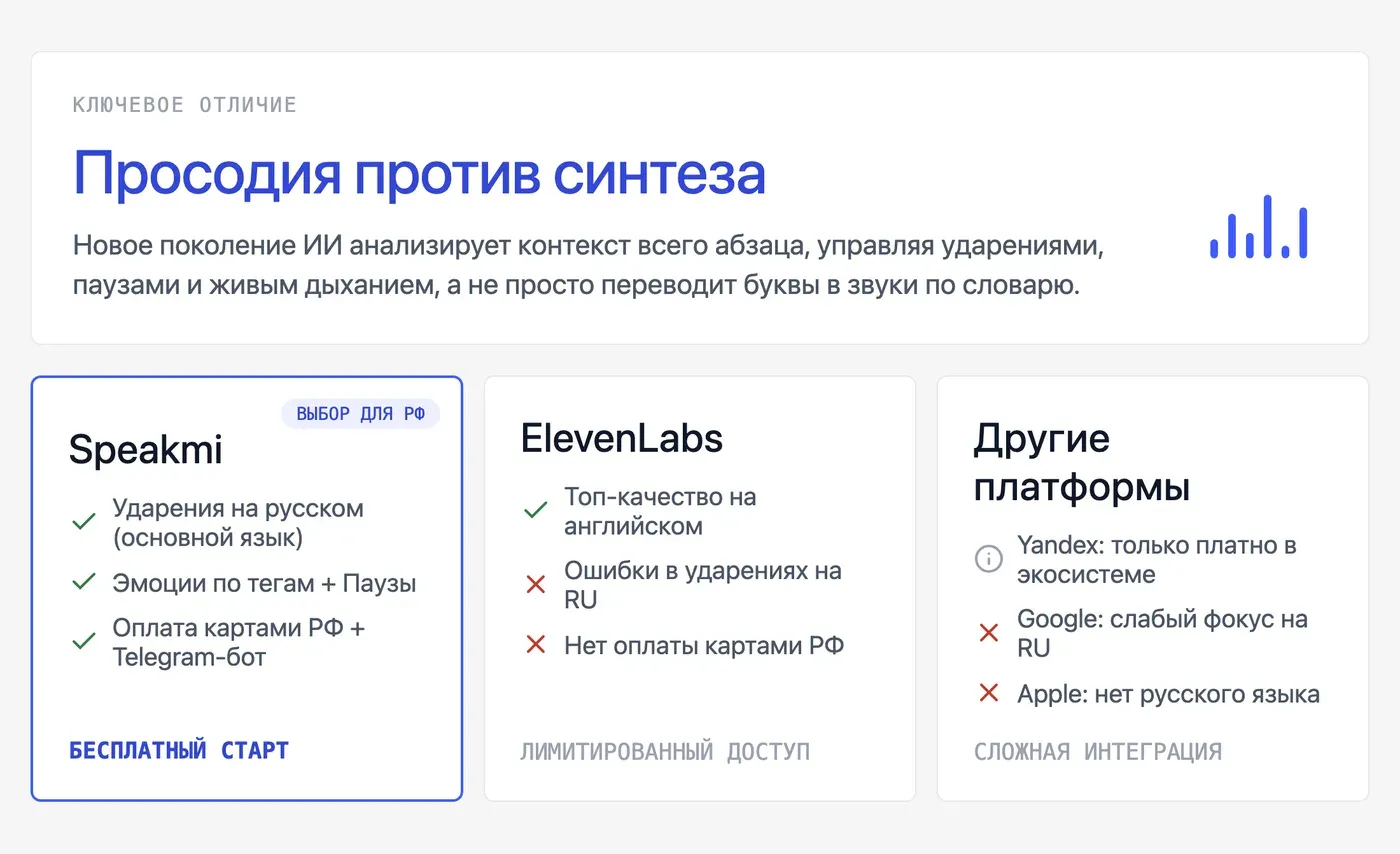1400x854 pixels.
Task: Click text Нет оплаты картами РФ
Action: 704,645
